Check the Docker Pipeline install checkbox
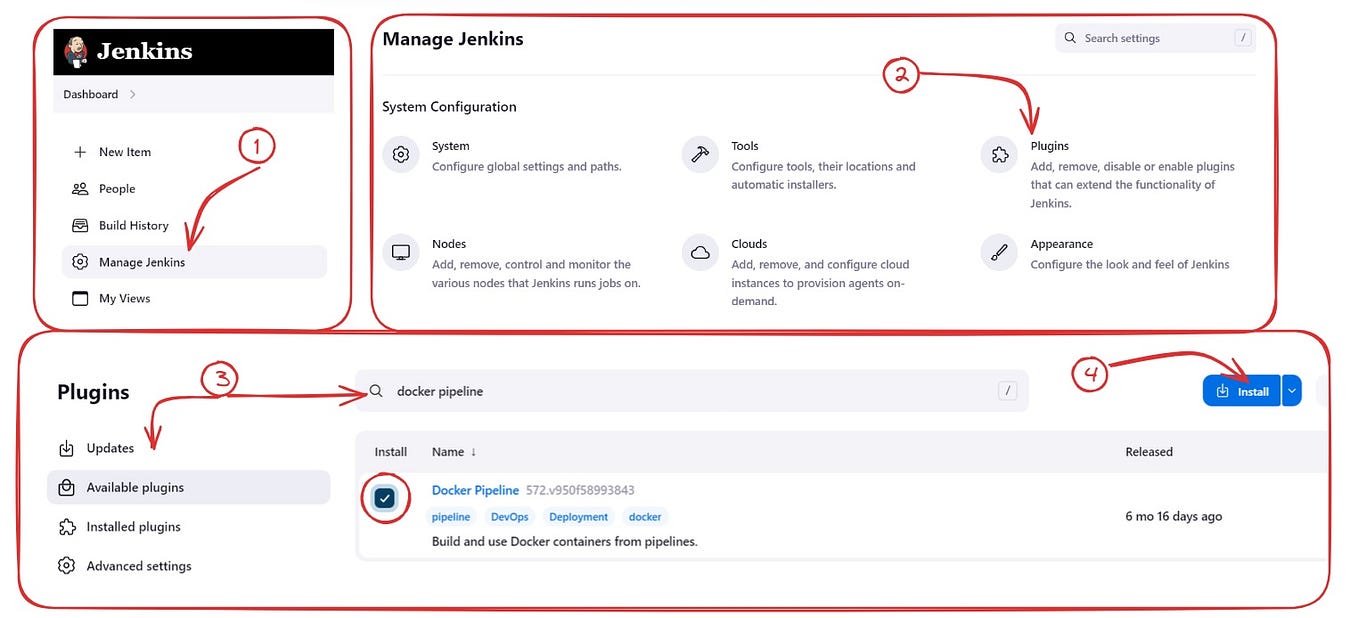1358x618 pixels. point(386,497)
